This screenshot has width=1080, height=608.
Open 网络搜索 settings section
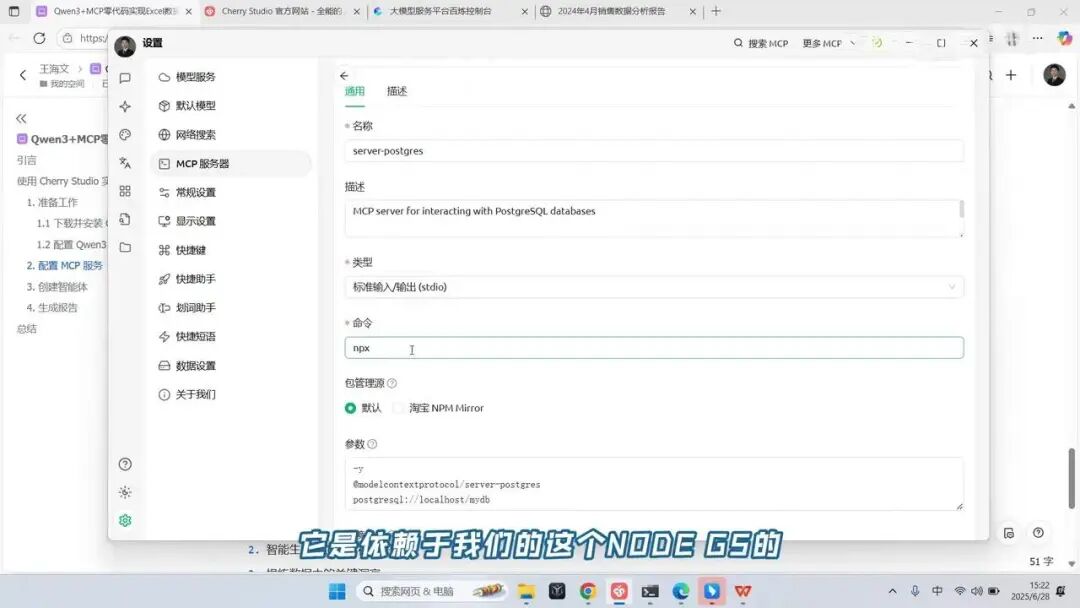231,134
